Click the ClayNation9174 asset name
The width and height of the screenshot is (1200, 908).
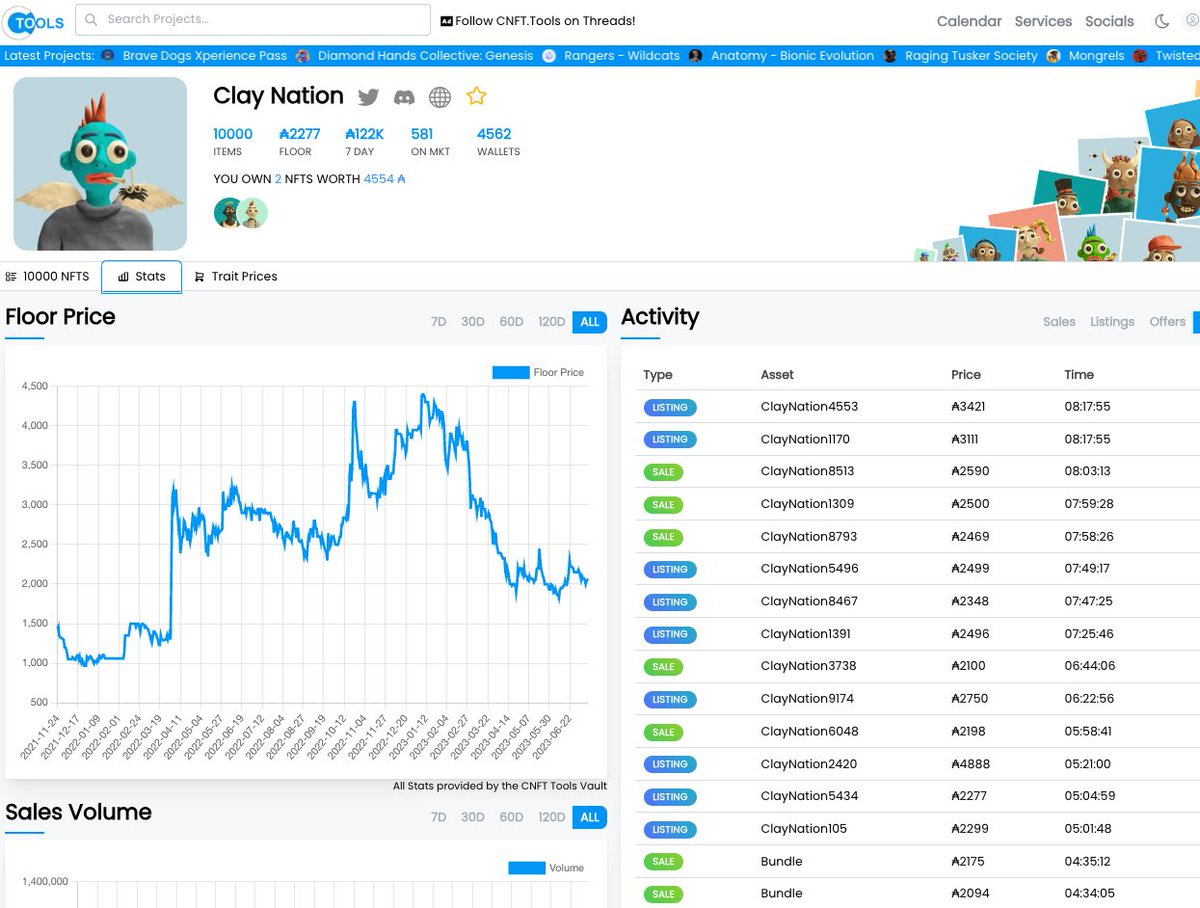click(807, 699)
